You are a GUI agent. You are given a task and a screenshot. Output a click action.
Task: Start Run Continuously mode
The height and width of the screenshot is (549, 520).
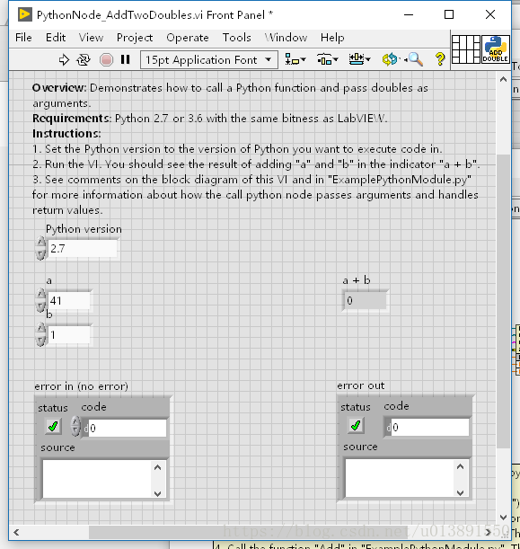pos(83,60)
